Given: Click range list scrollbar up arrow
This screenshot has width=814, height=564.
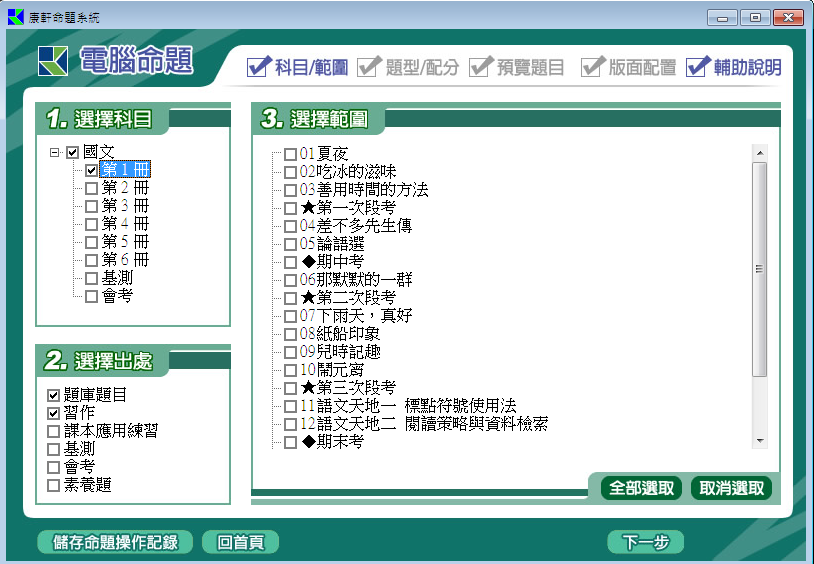Looking at the screenshot, I should tap(759, 153).
